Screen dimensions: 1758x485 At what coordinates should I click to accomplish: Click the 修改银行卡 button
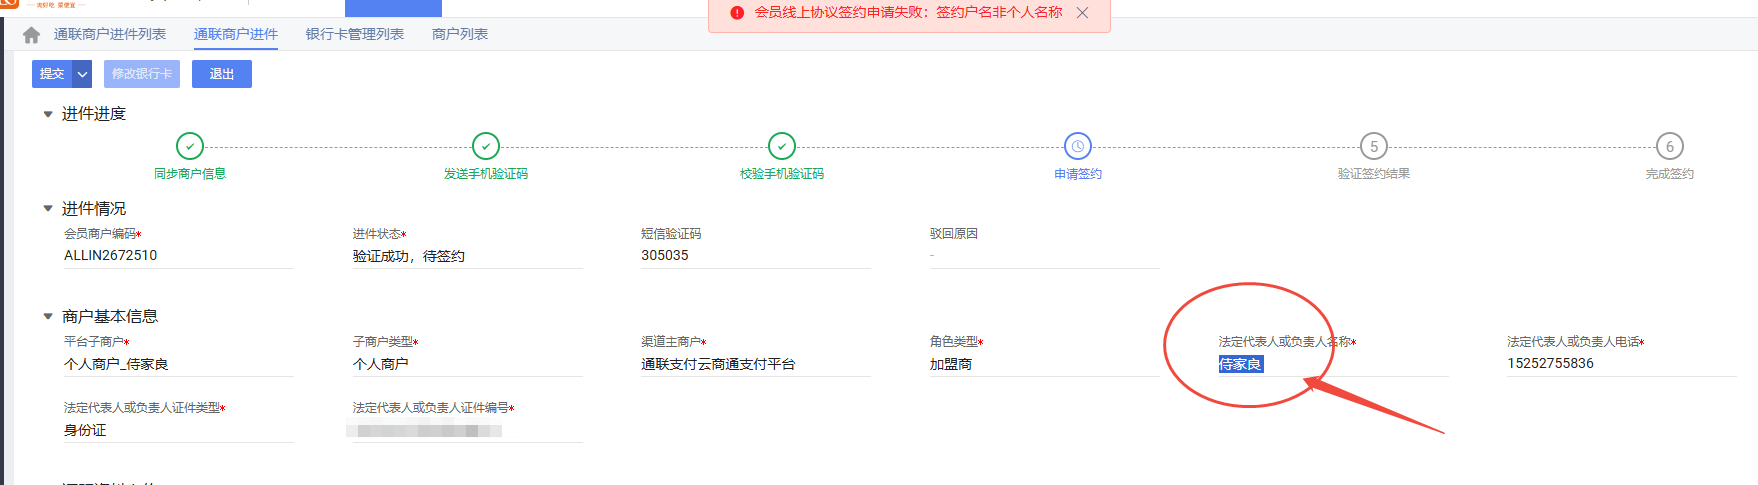(x=142, y=74)
